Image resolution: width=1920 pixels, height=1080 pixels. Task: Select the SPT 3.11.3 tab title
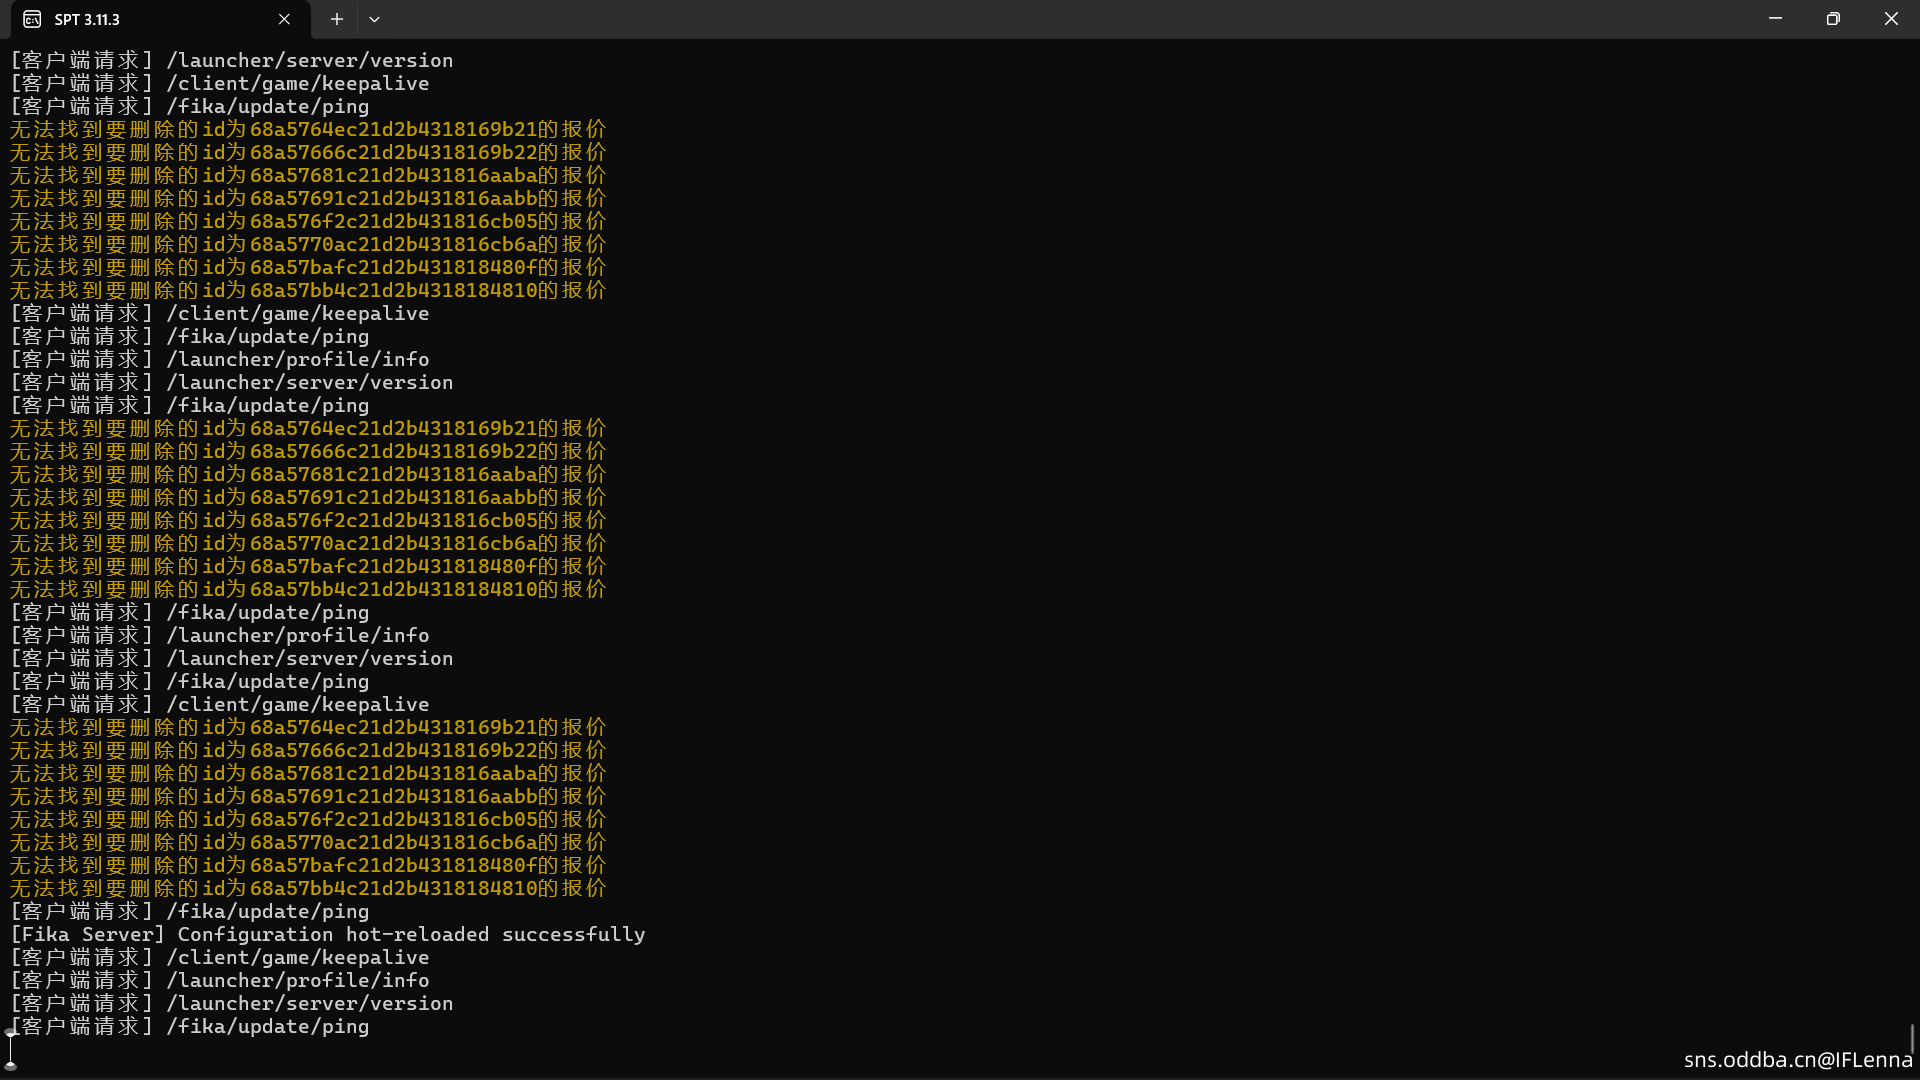[x=87, y=19]
